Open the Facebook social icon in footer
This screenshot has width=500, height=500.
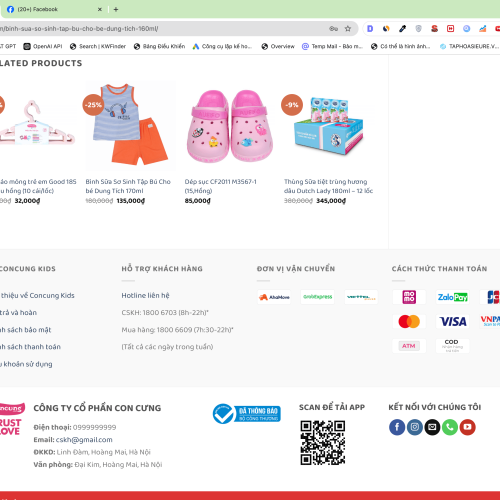(397, 427)
